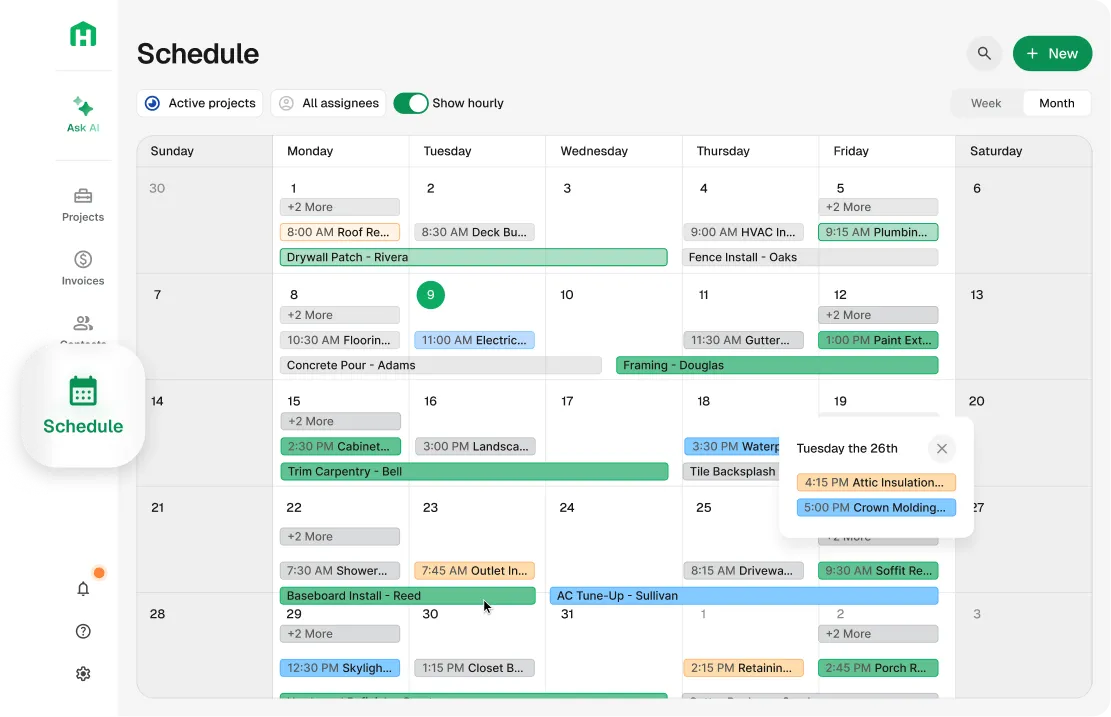Open the All assignees filter
This screenshot has height=717, width=1111.
[328, 102]
